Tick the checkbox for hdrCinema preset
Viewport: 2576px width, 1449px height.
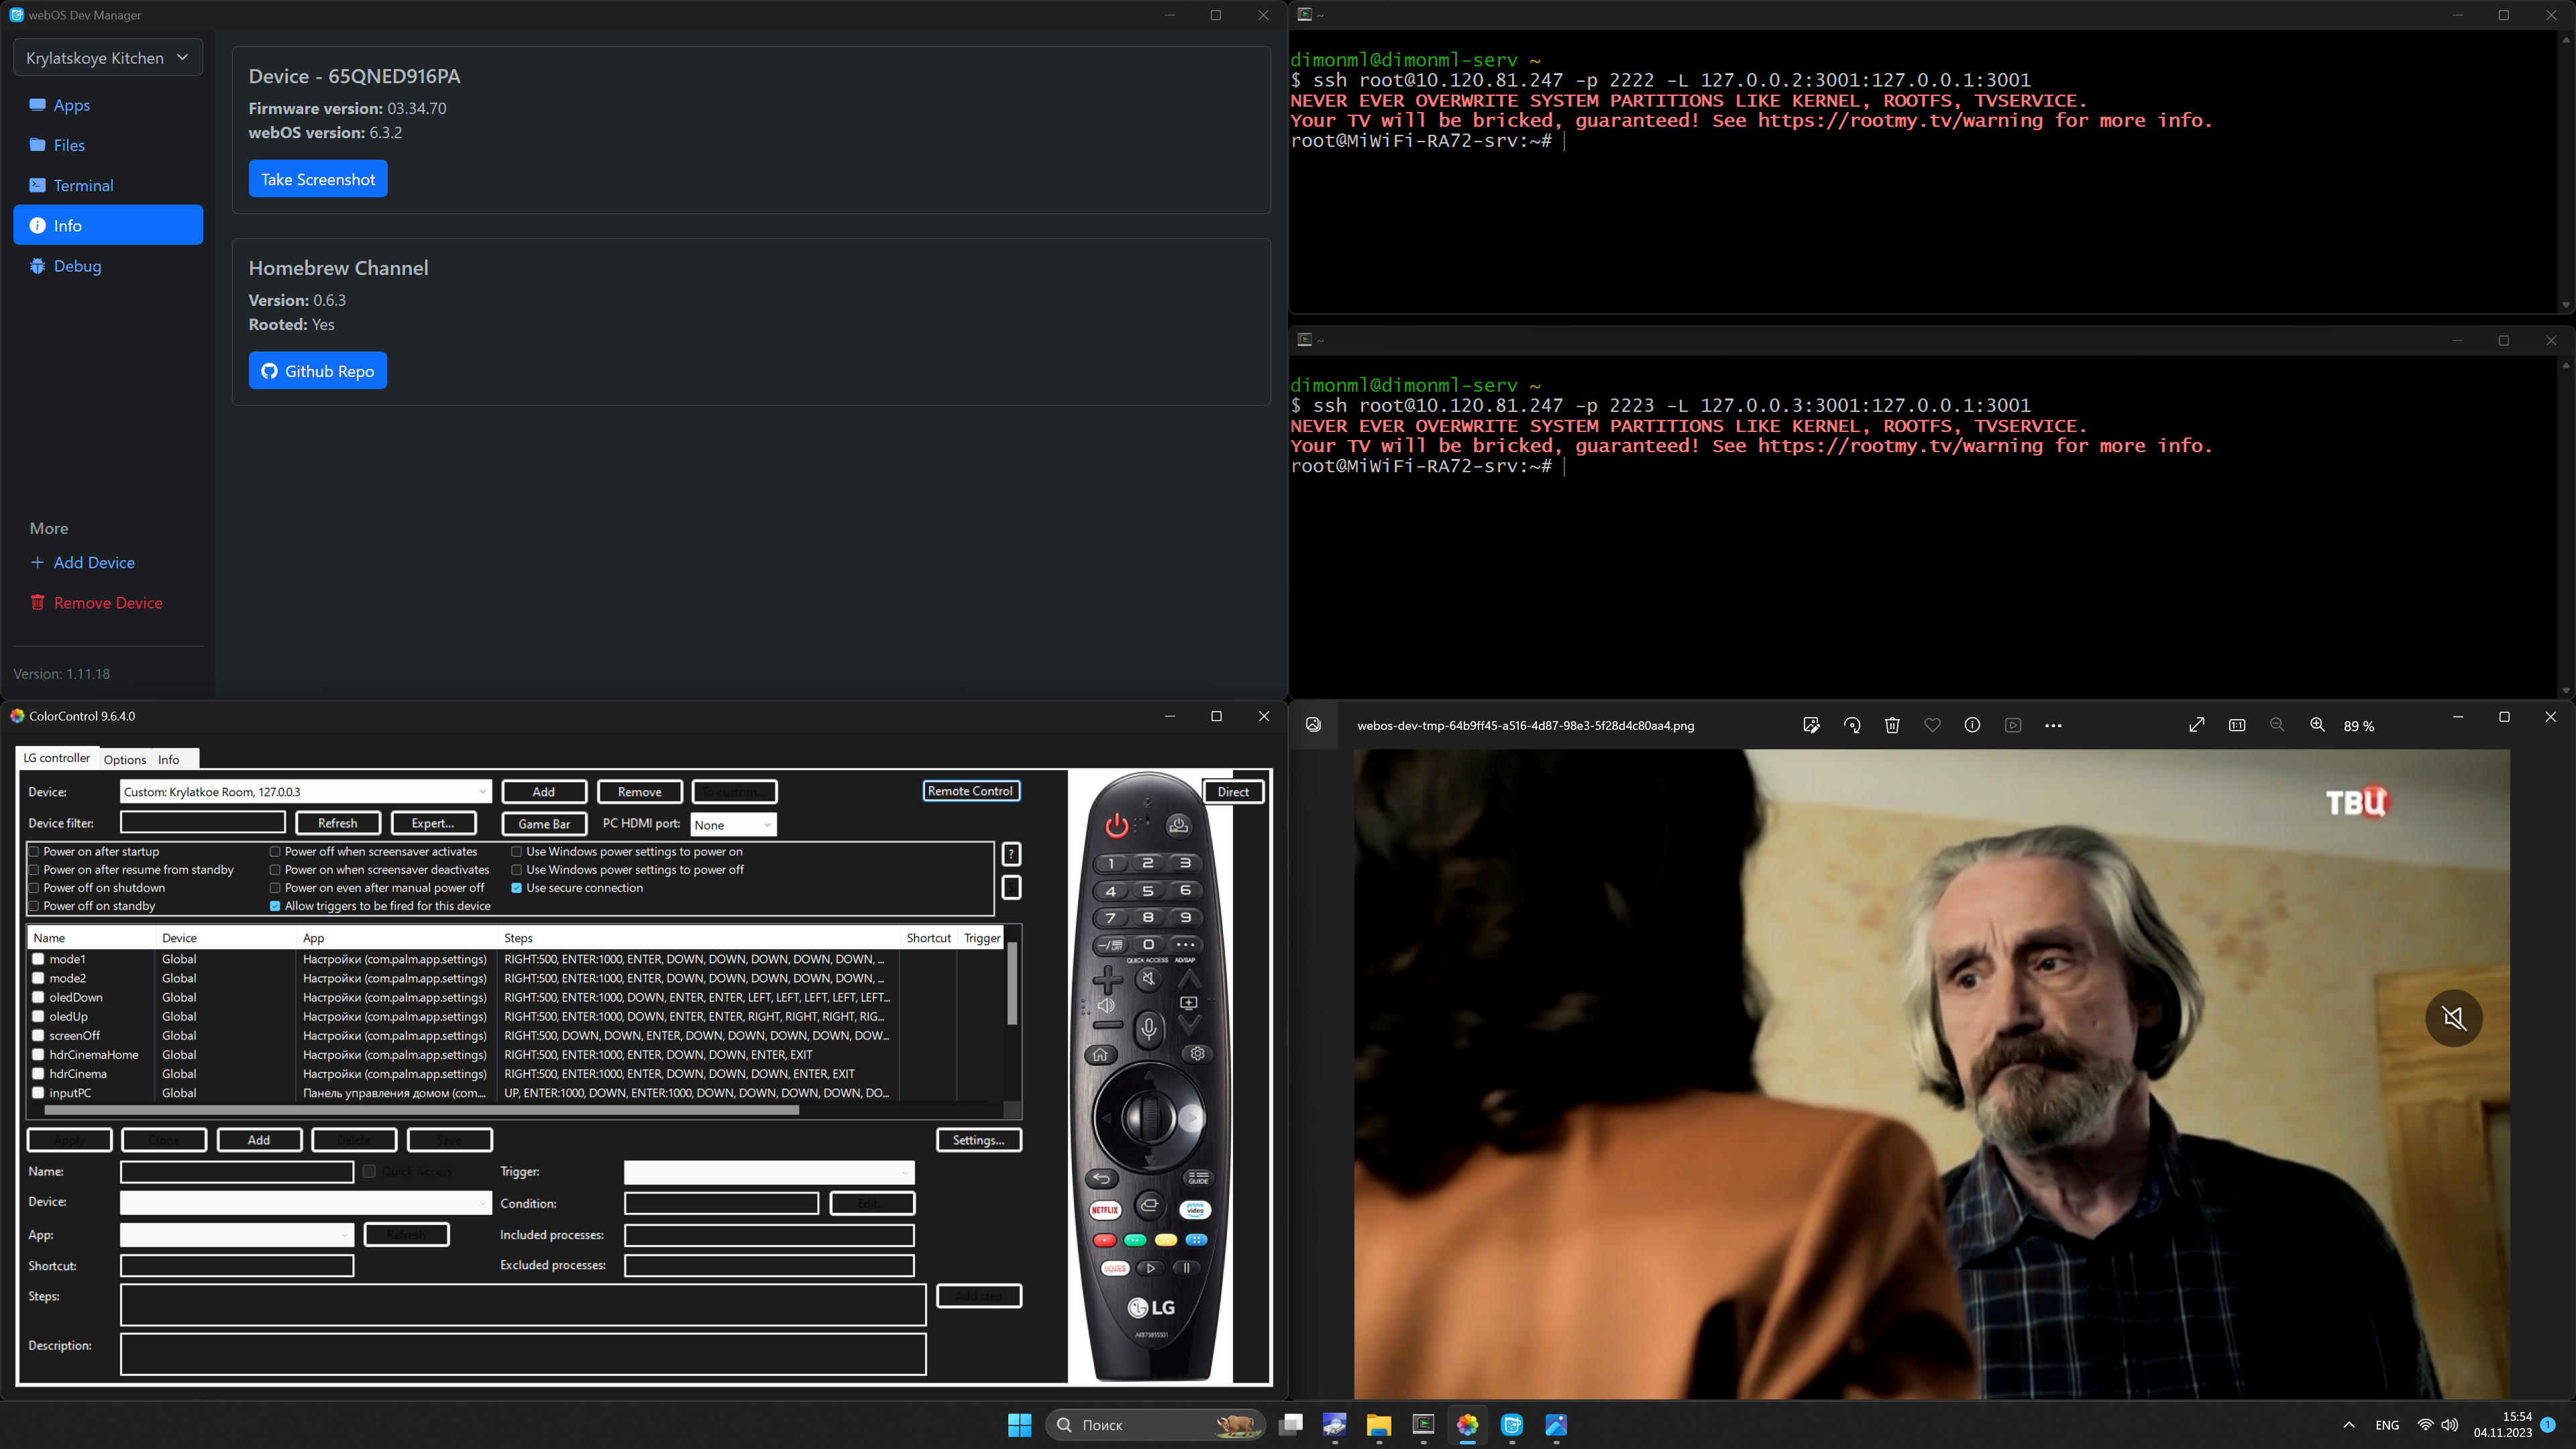click(x=38, y=1074)
